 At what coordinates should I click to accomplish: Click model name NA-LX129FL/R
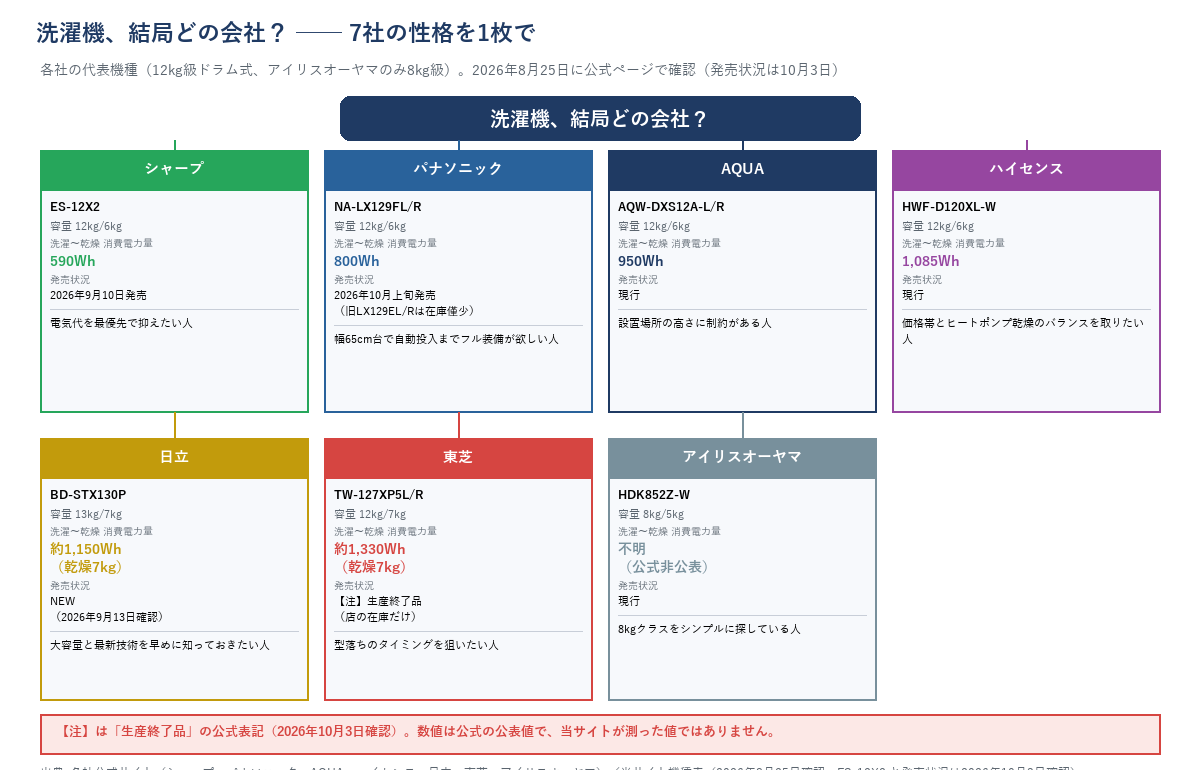click(378, 207)
